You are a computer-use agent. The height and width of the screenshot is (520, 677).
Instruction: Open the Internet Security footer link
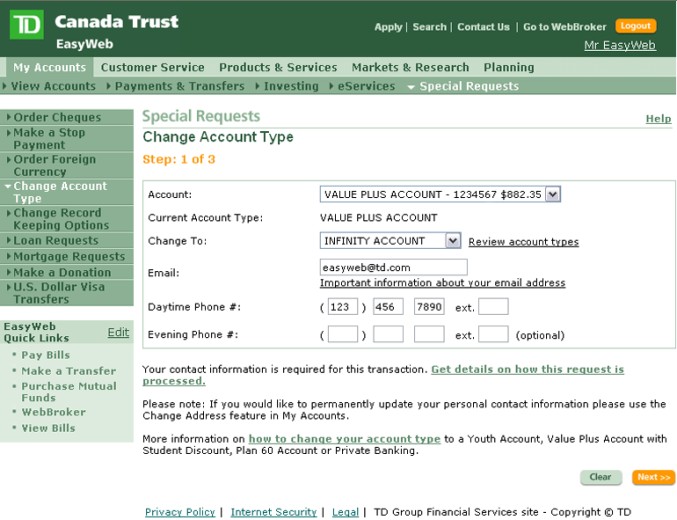pos(274,512)
